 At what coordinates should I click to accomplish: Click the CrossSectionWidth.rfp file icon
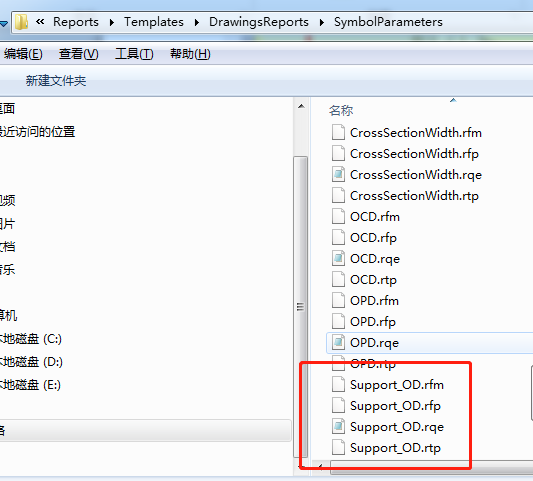click(338, 154)
